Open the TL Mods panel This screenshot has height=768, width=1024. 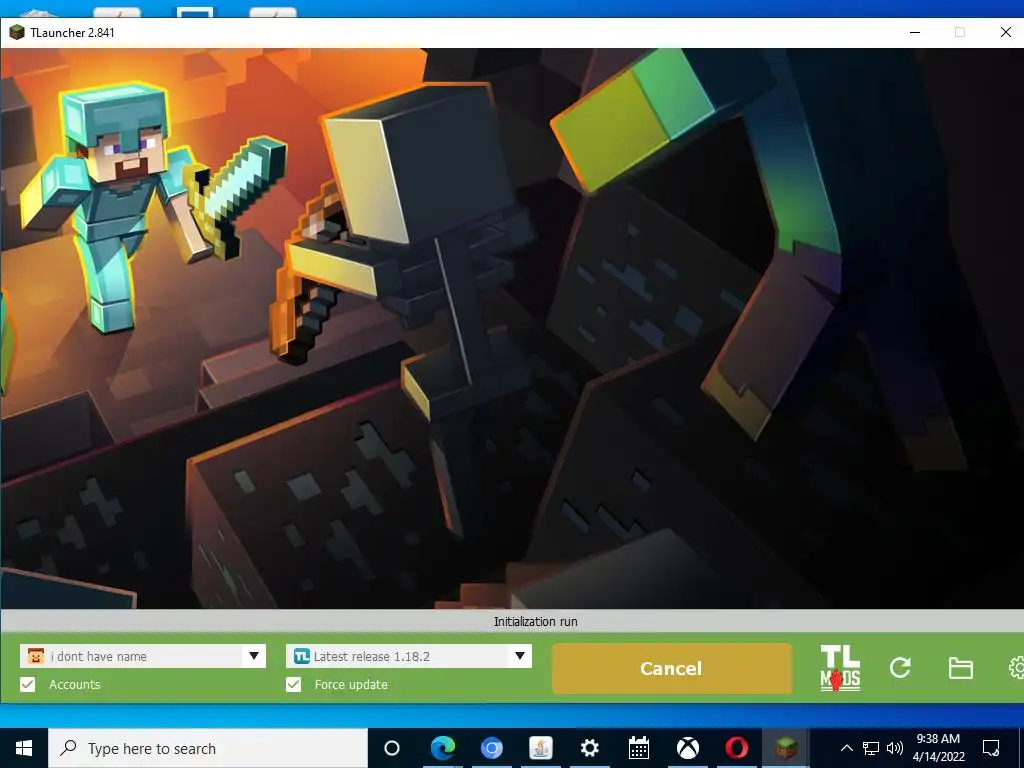point(840,668)
